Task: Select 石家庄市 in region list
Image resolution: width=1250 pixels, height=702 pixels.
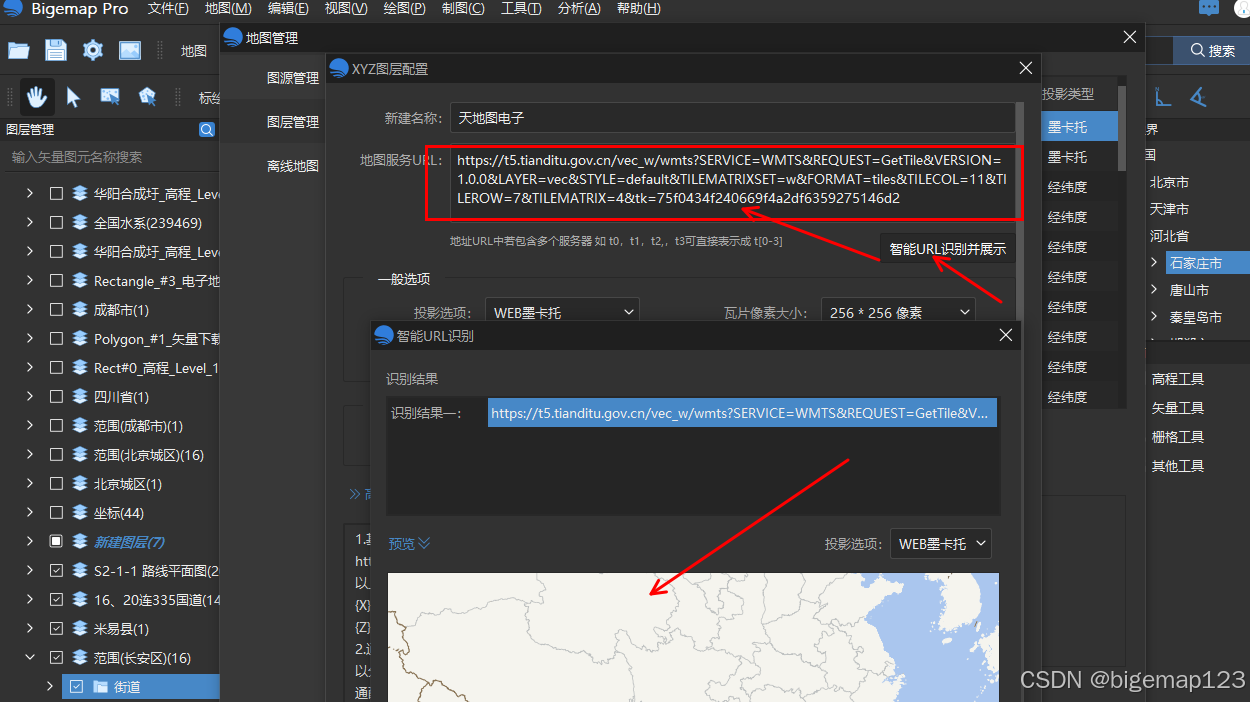Action: click(1195, 263)
